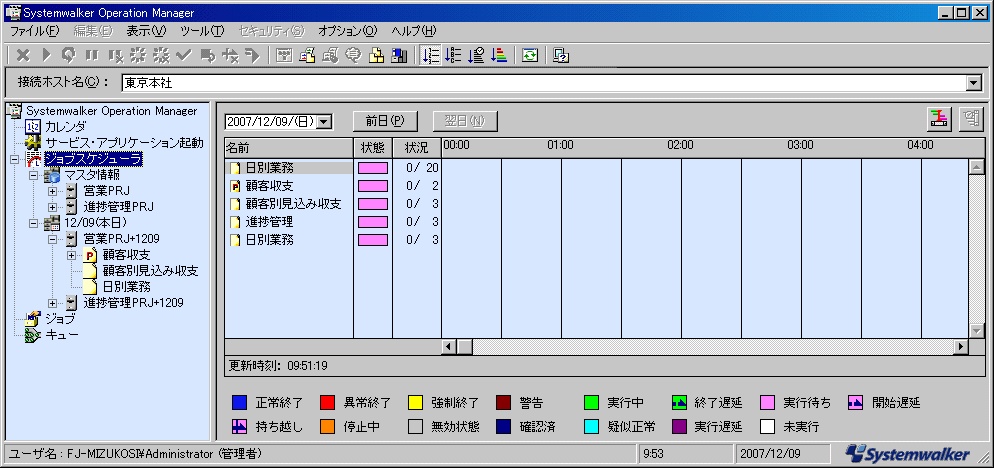This screenshot has height=468, width=994.
Task: Select カレンダ calendar tree node
Action: pyautogui.click(x=65, y=127)
